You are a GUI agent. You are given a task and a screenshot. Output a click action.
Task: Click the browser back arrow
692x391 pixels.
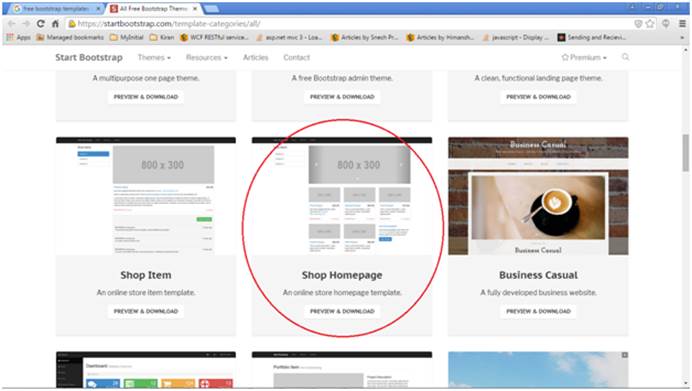click(x=12, y=23)
